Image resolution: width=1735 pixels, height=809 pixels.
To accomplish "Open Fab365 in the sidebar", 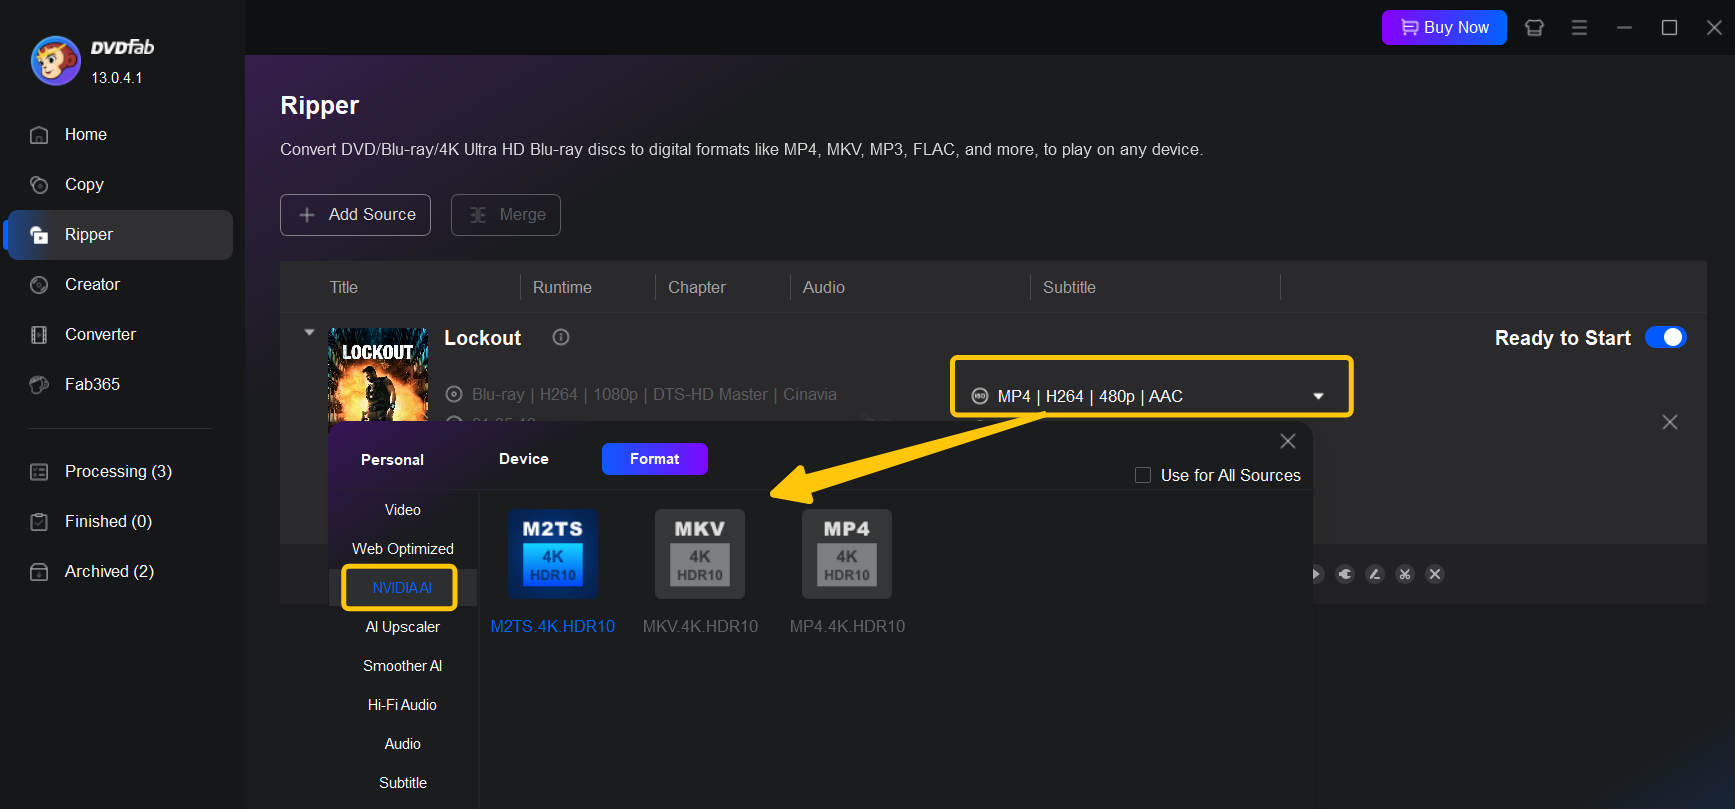I will click(120, 385).
